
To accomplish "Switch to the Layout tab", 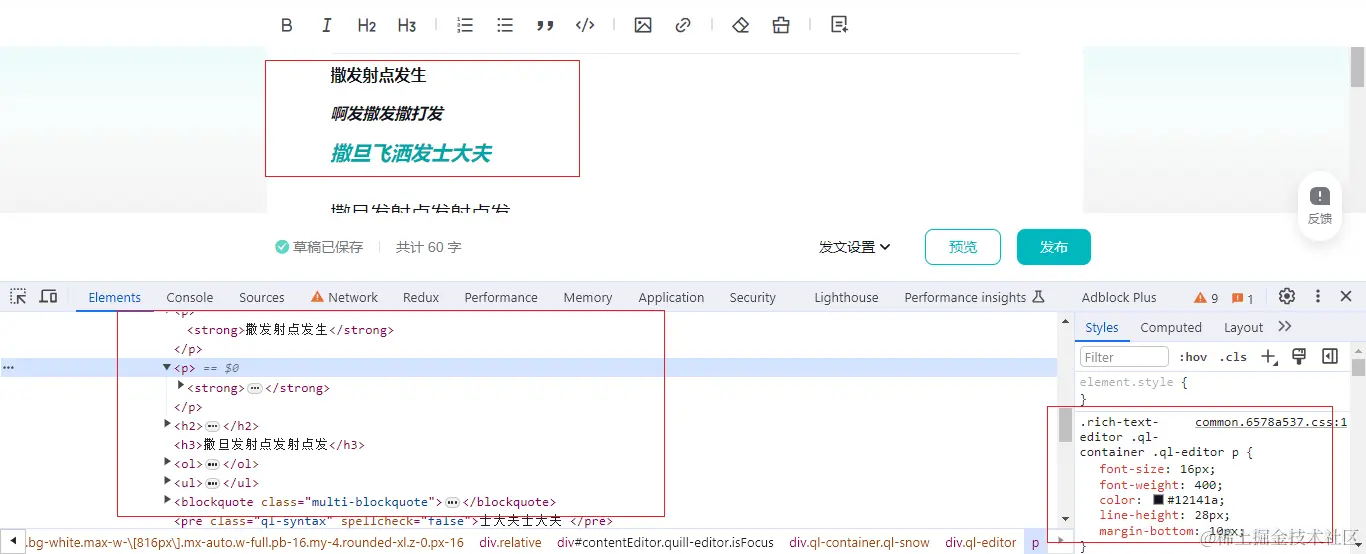I will [x=1244, y=327].
